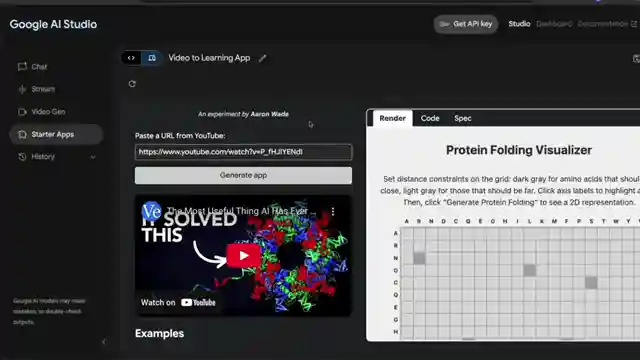Open the YouTube video three-dot menu
Viewport: 640px width, 360px height.
click(333, 211)
